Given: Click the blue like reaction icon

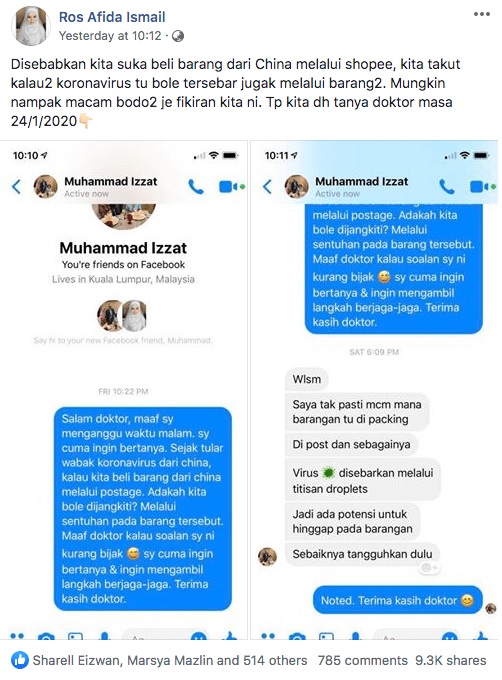Looking at the screenshot, I should tap(20, 660).
